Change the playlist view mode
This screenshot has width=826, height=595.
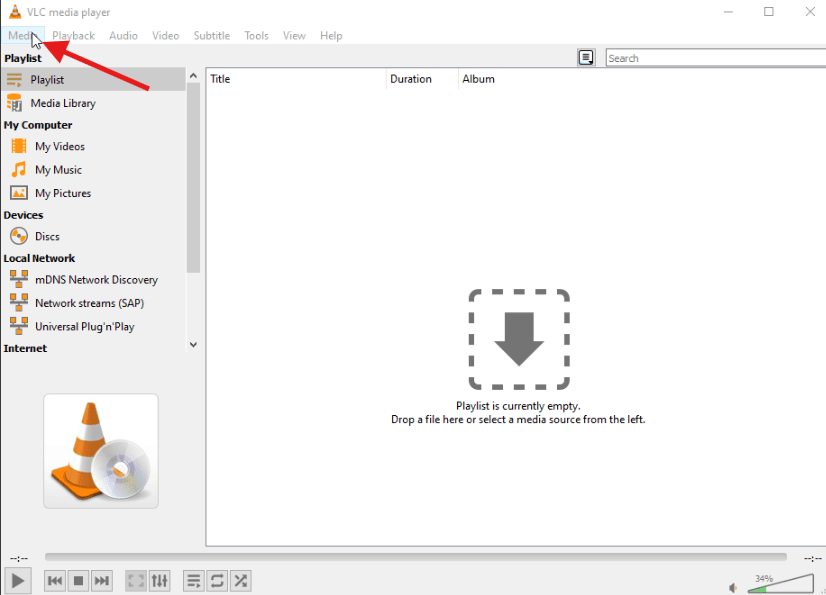pyautogui.click(x=586, y=57)
